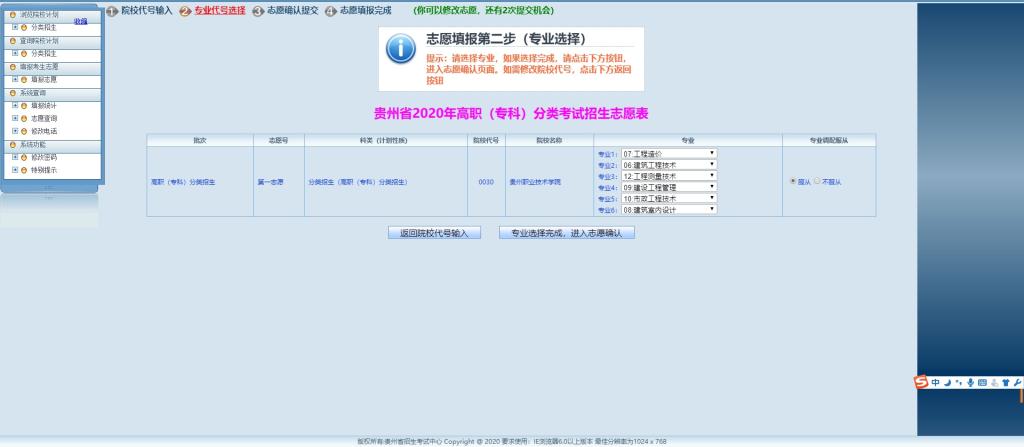Screen dimensions: 1024x447
Task: Click the Sogou input method logo
Action: coord(921,382)
